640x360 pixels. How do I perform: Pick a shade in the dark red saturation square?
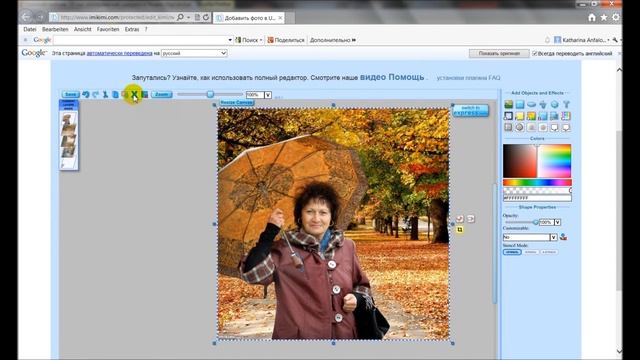520,161
